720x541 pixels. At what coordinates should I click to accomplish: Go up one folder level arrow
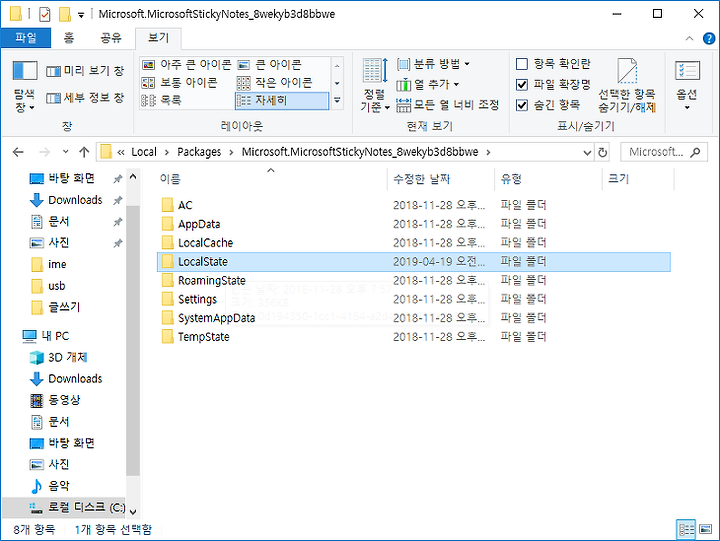coord(84,152)
